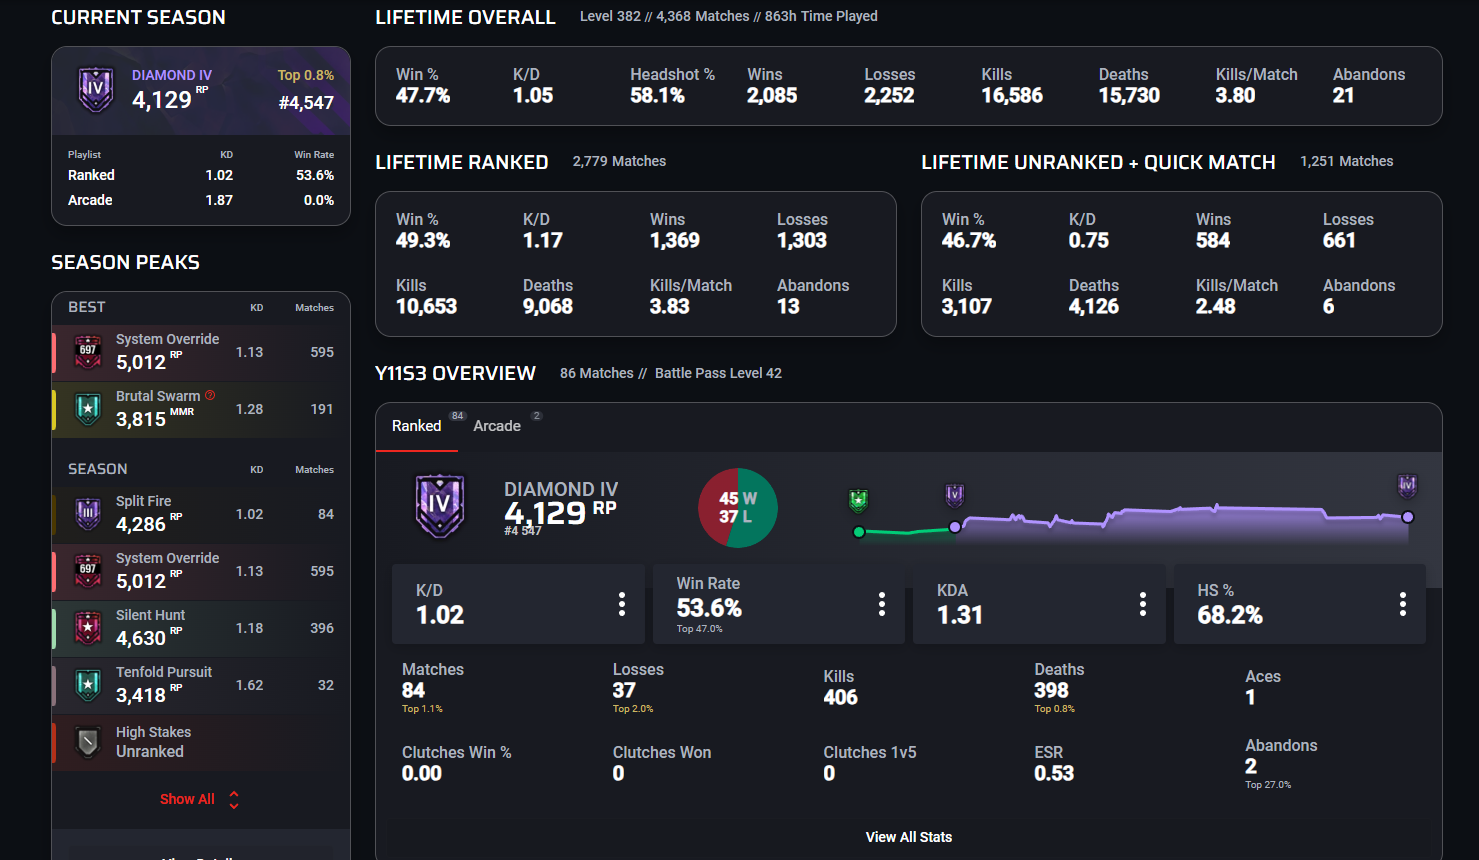Click Split Fire season rank emblem
Viewport: 1479px width, 860px height.
[88, 514]
